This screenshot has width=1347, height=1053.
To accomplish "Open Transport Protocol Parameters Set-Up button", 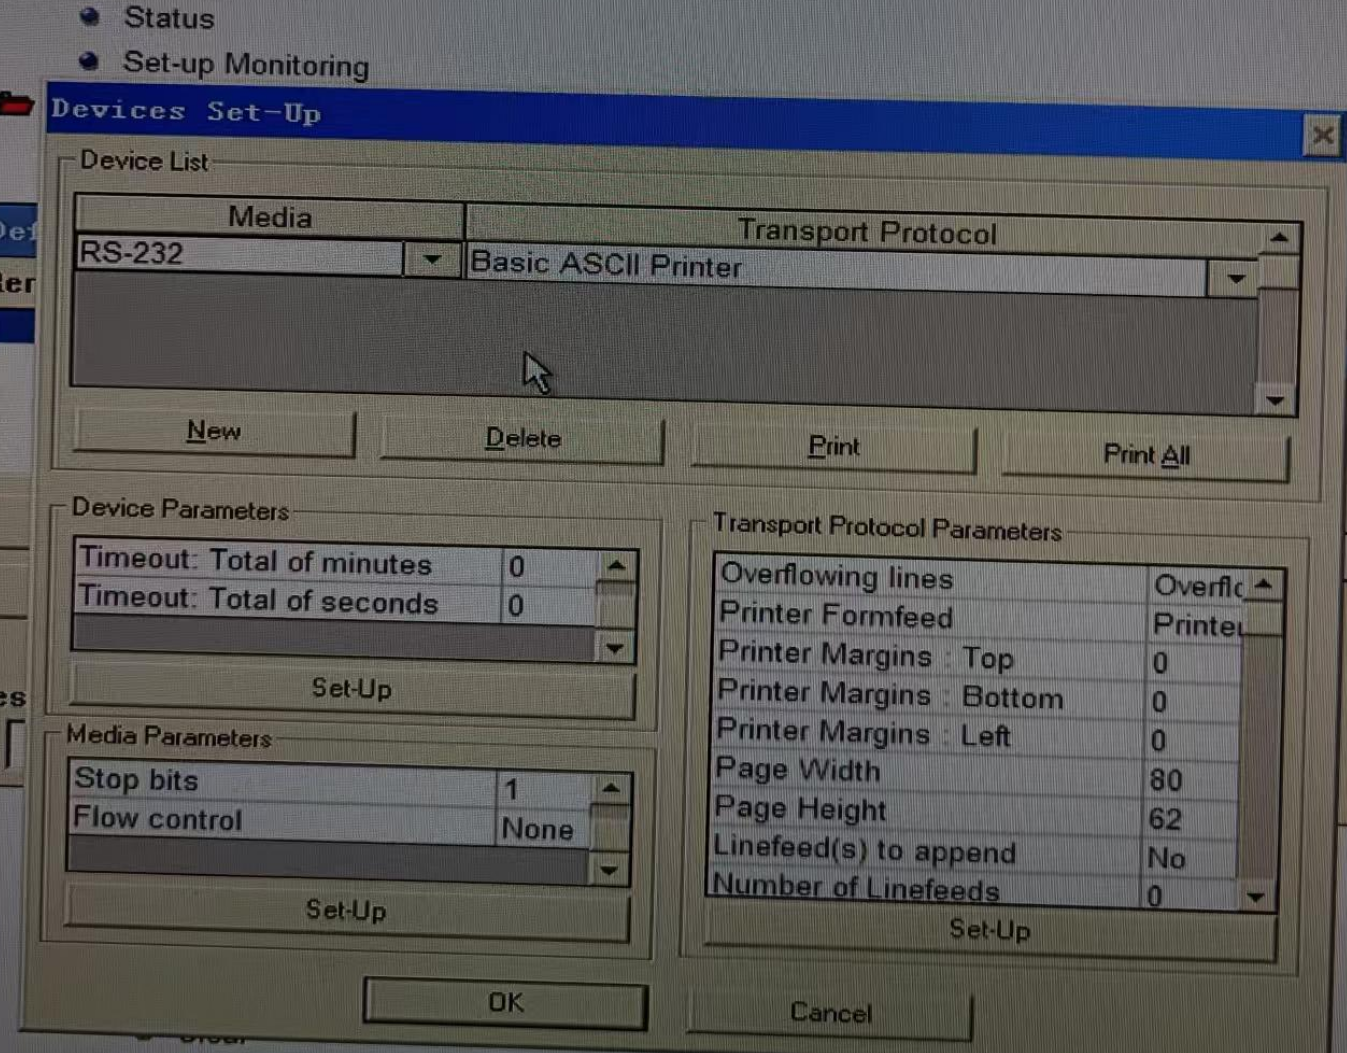I will [989, 931].
